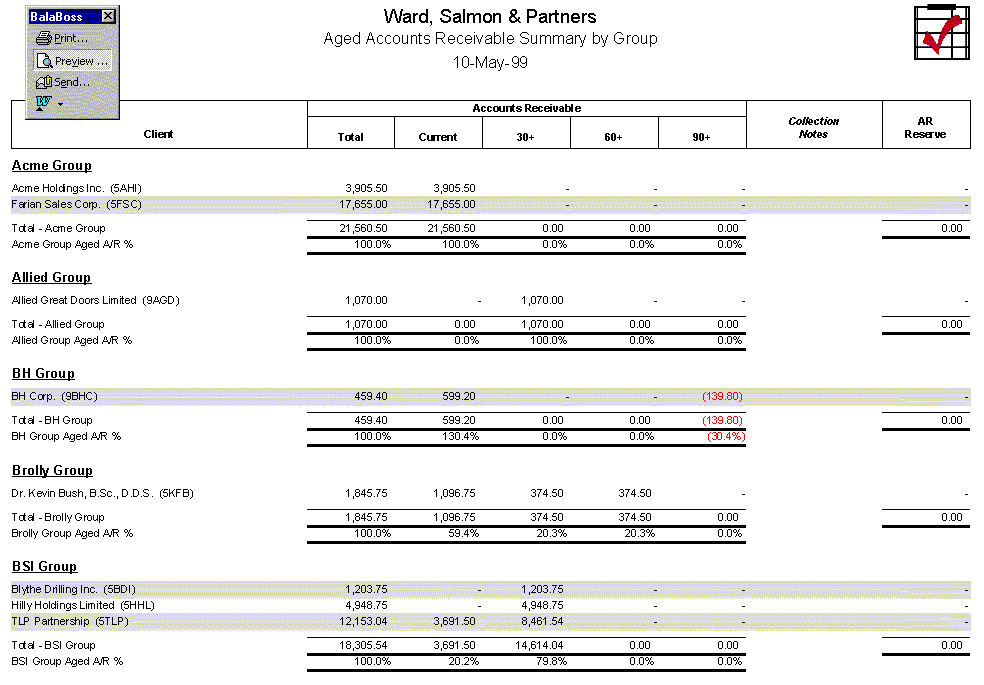Click the Print button in BalaBoss toolbar
This screenshot has height=685, width=984.
click(62, 39)
